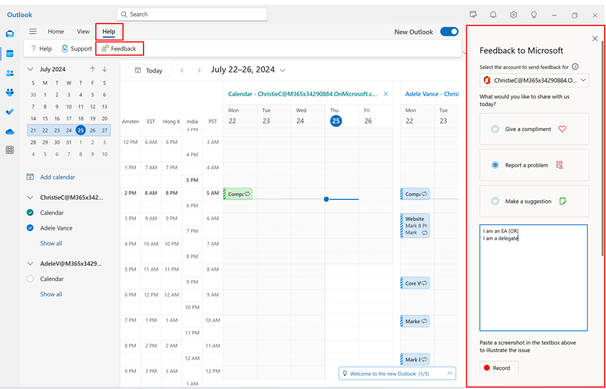The height and width of the screenshot is (389, 606).
Task: Click Show all under ChristieC calendars
Action: 51,243
